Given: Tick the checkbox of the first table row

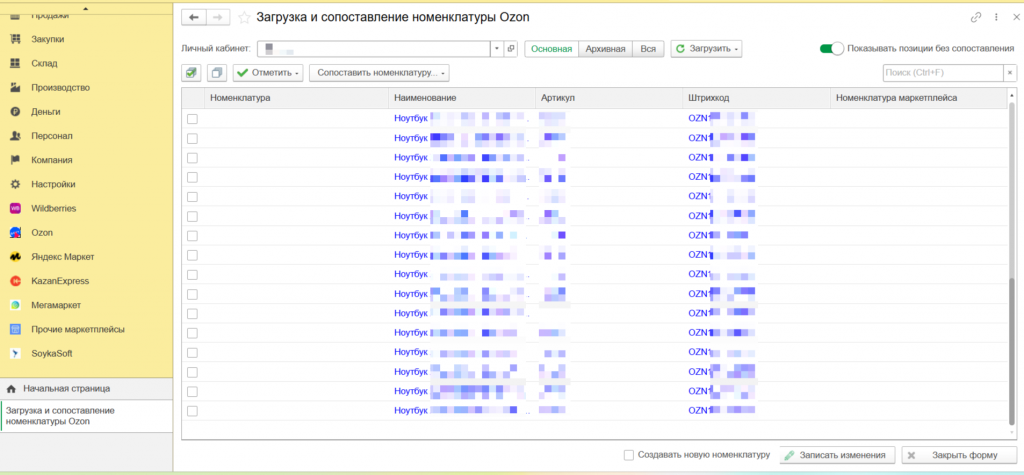Looking at the screenshot, I should 192,119.
